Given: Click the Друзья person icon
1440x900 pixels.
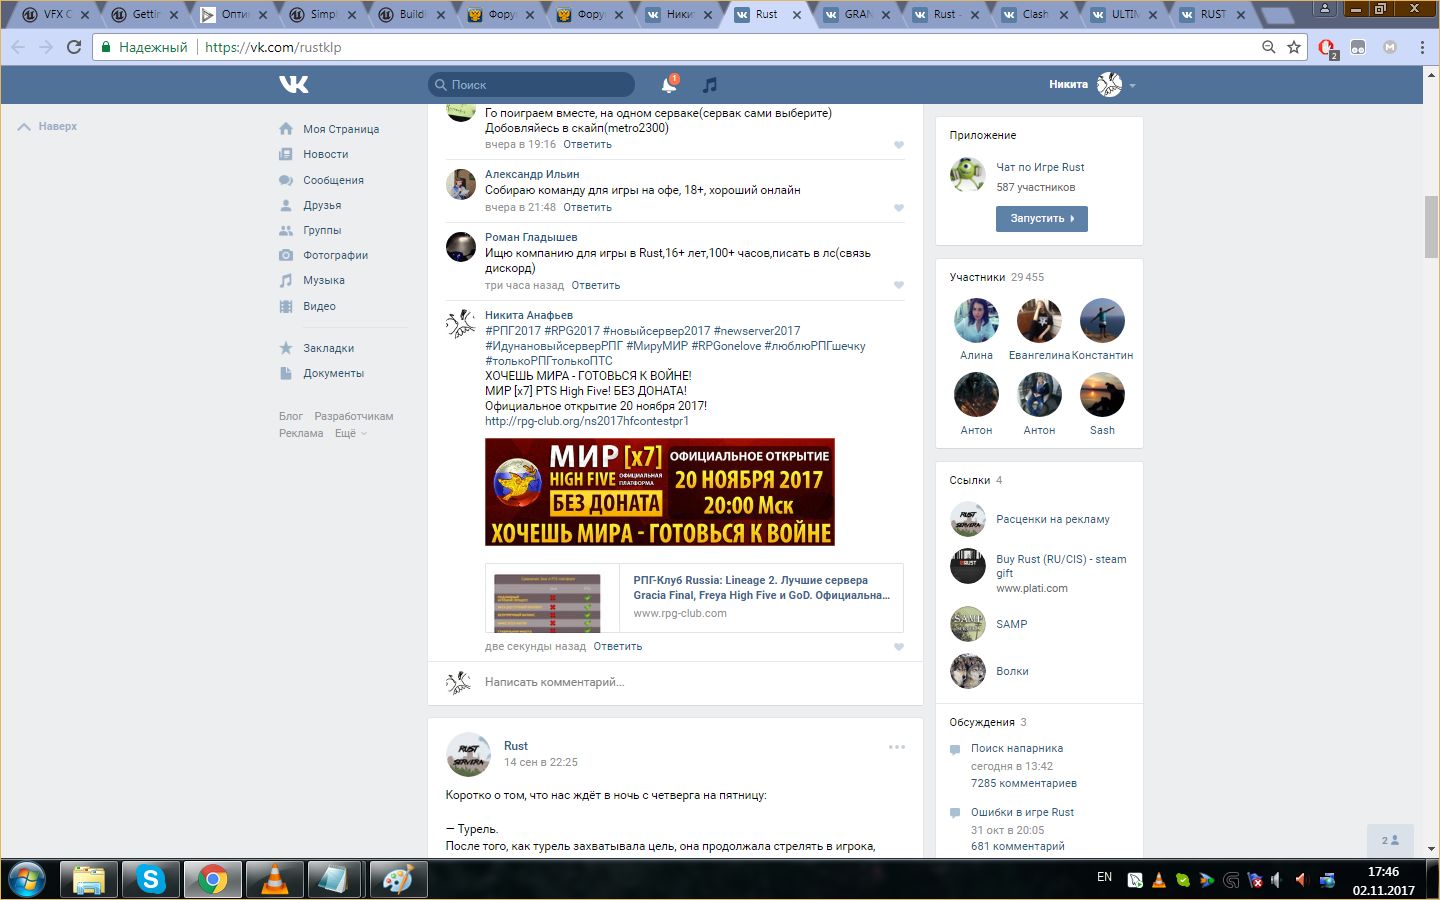Looking at the screenshot, I should [286, 205].
